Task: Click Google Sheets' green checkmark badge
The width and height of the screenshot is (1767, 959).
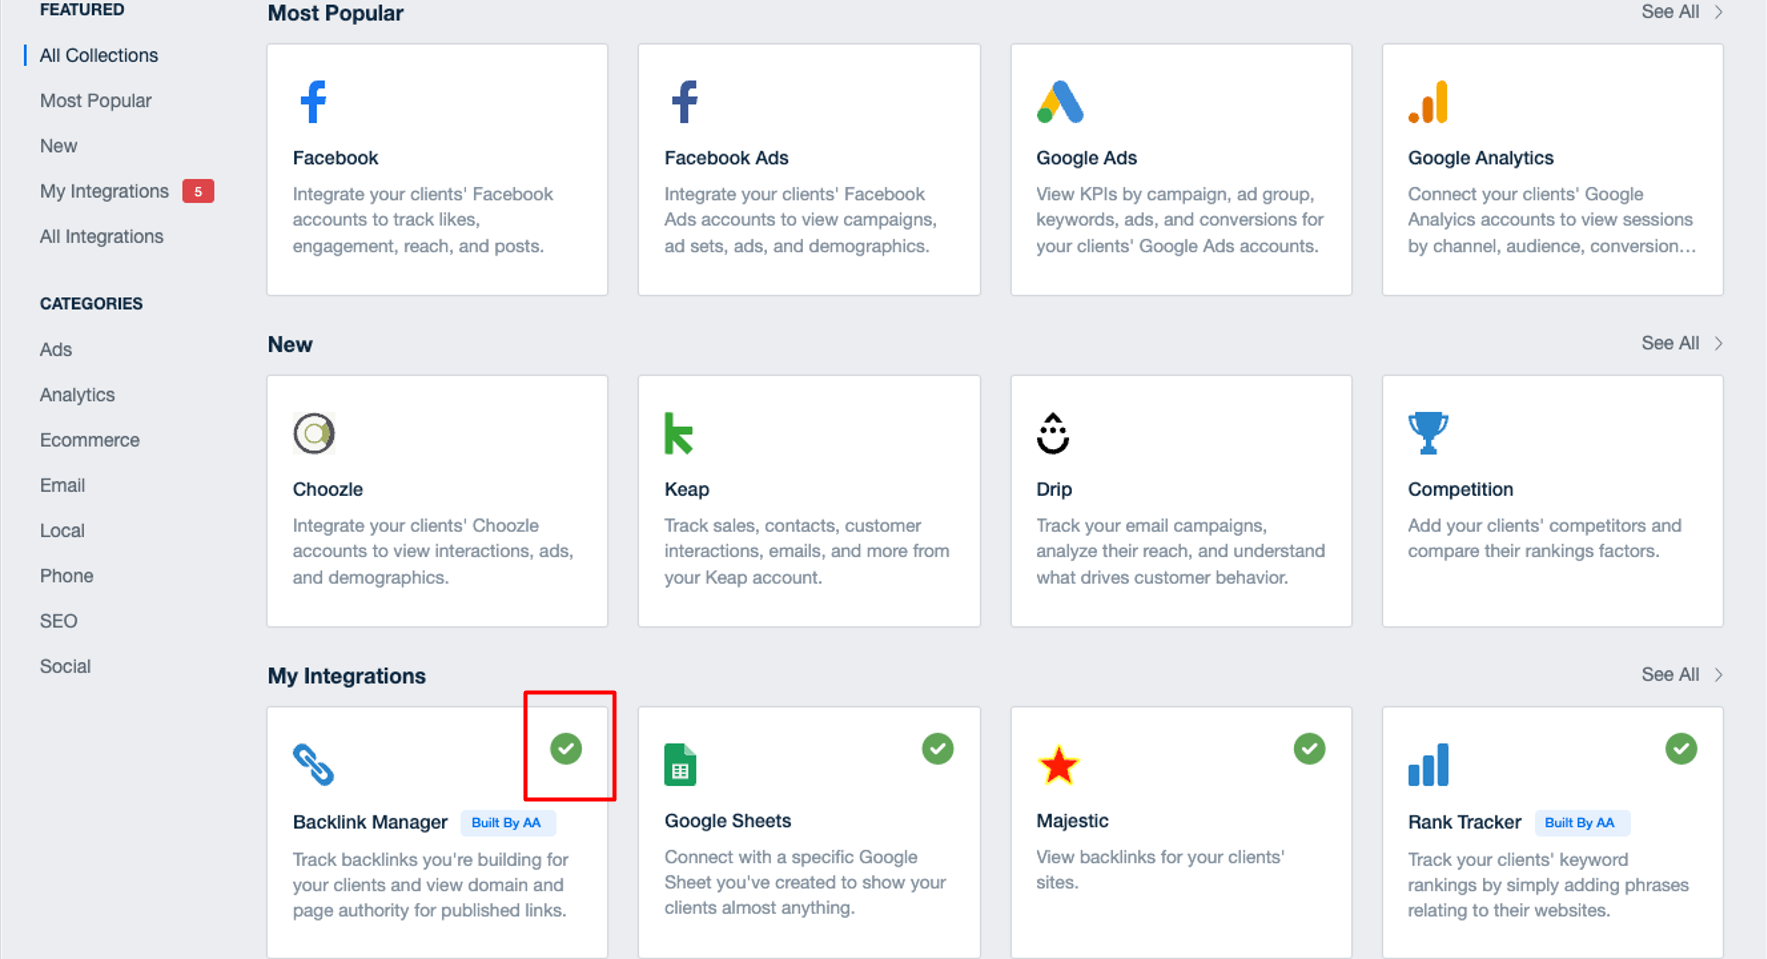Action: [938, 748]
